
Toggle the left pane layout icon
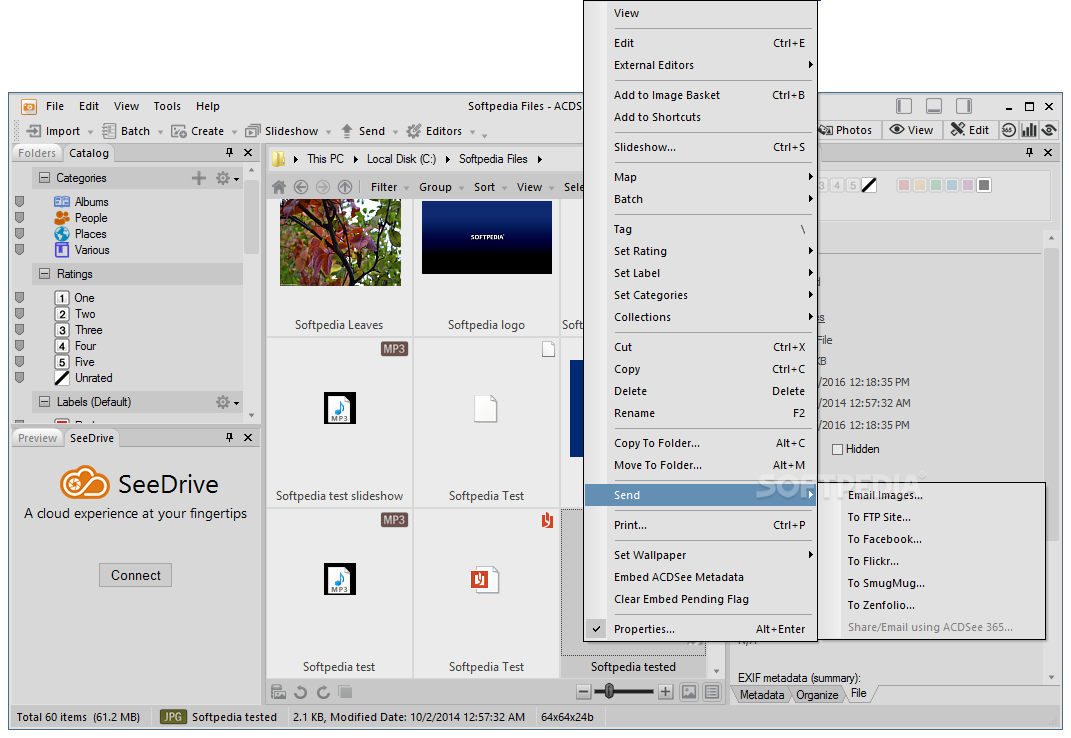click(904, 106)
